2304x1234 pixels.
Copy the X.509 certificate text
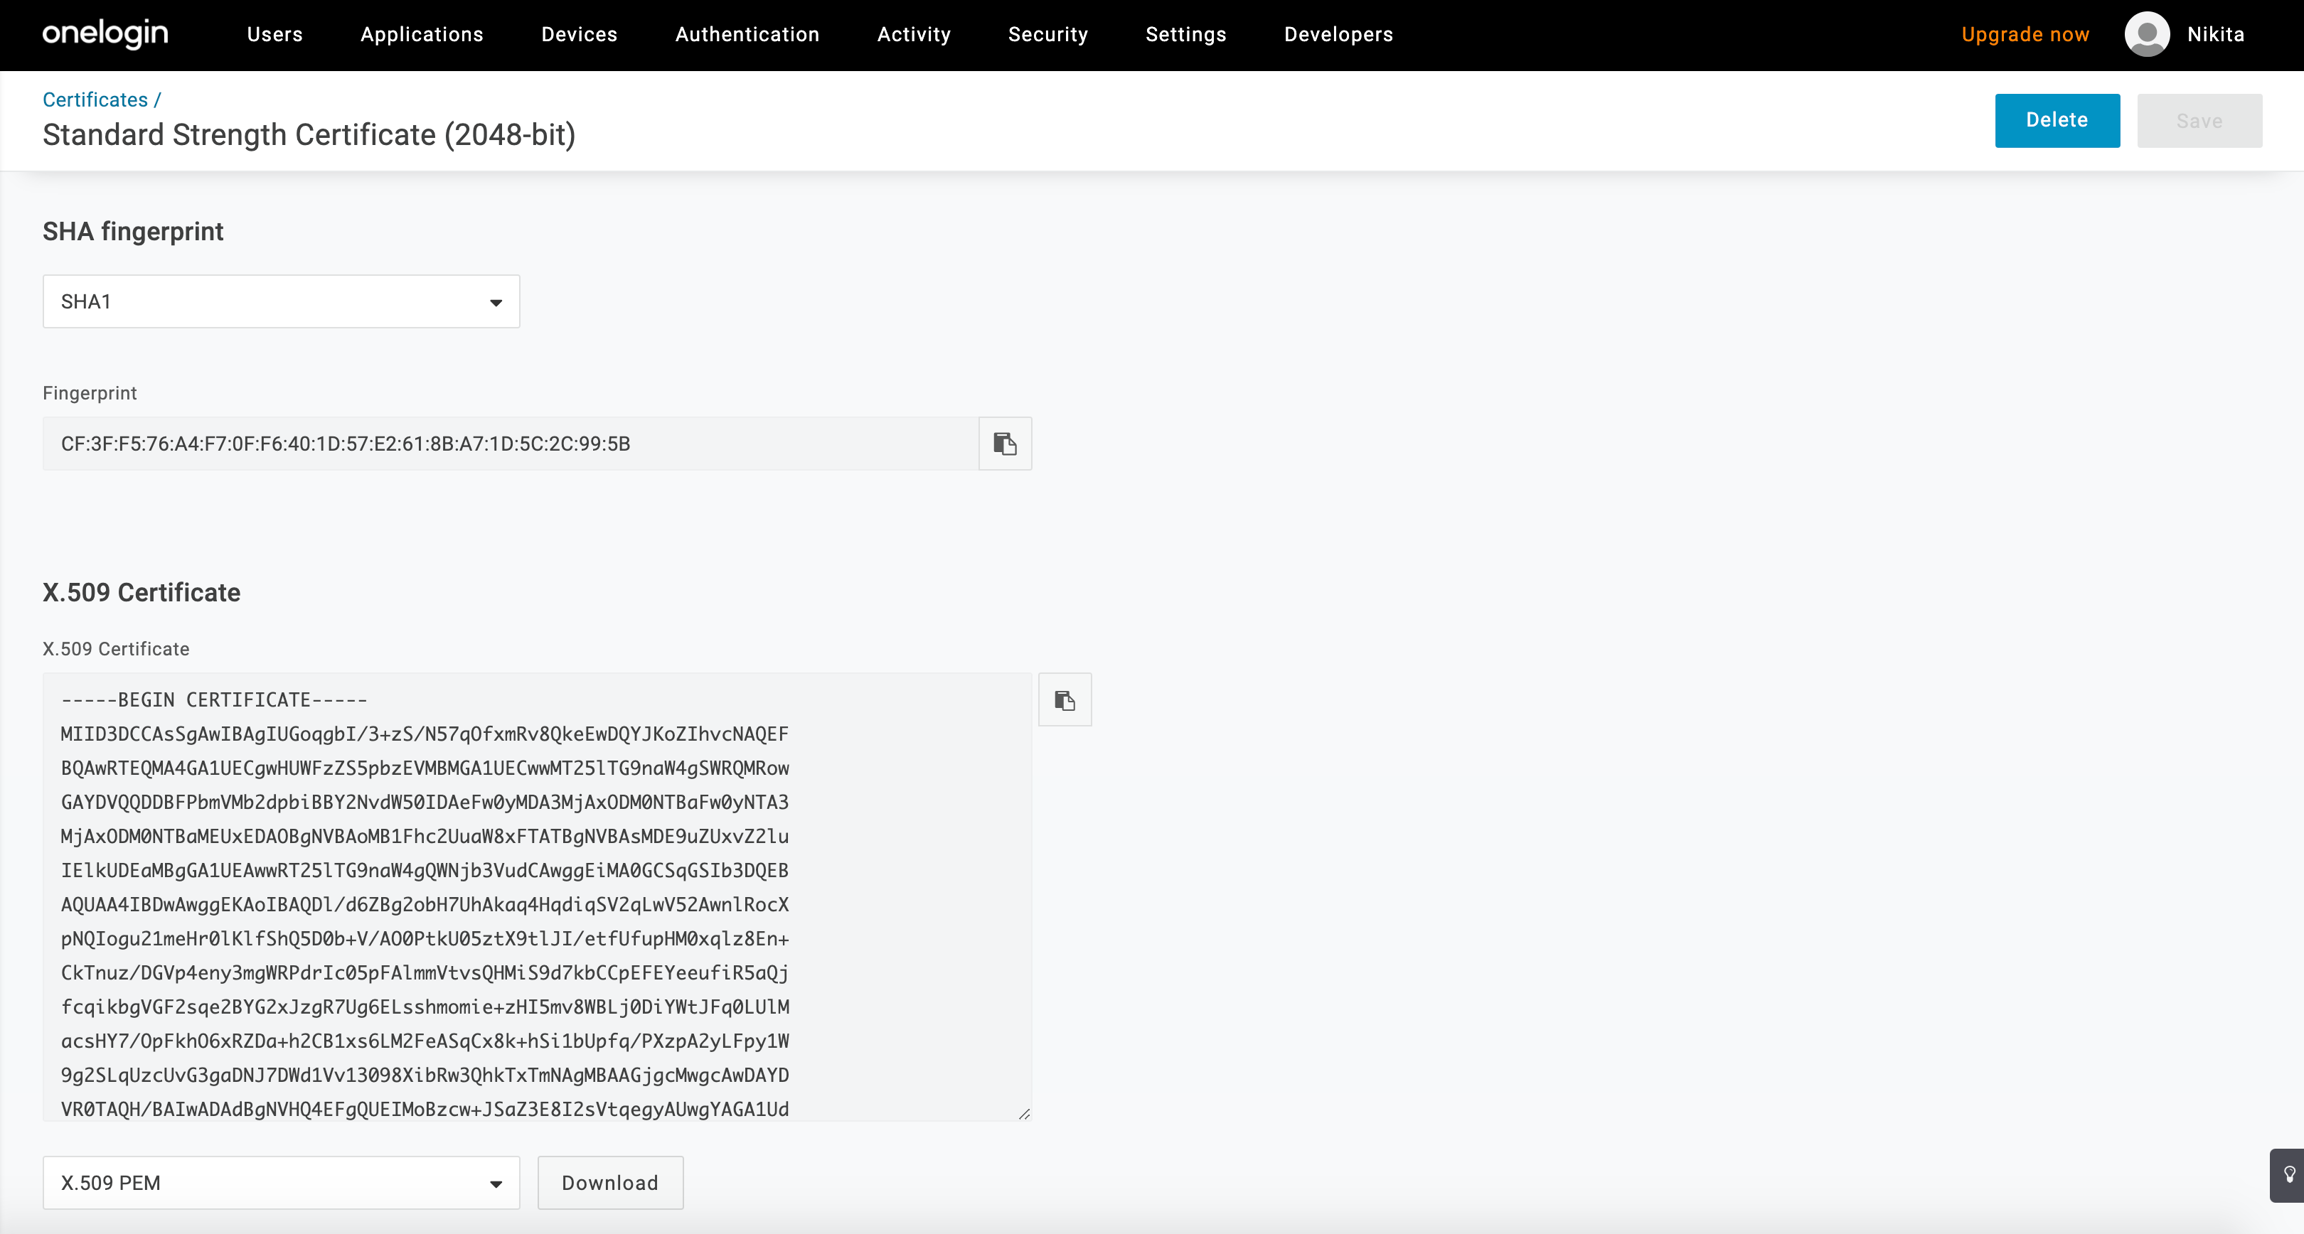click(1065, 700)
